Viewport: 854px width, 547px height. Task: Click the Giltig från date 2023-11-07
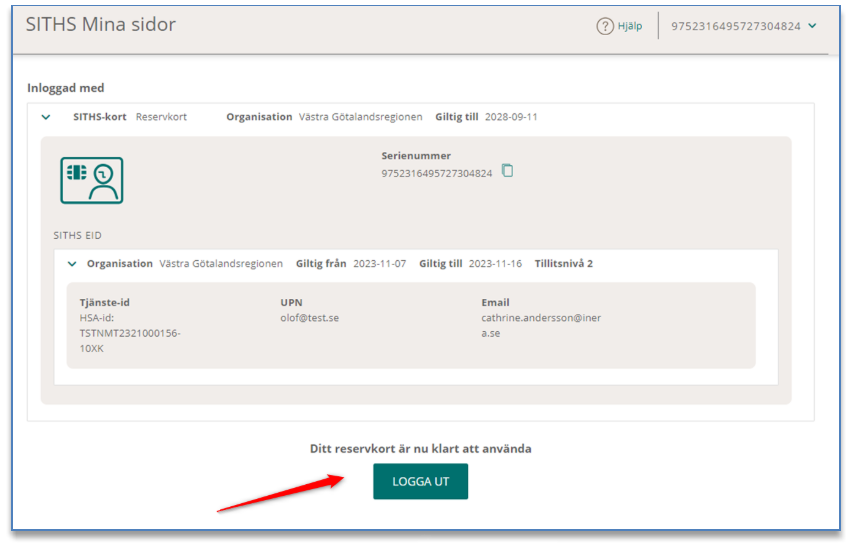pyautogui.click(x=379, y=264)
